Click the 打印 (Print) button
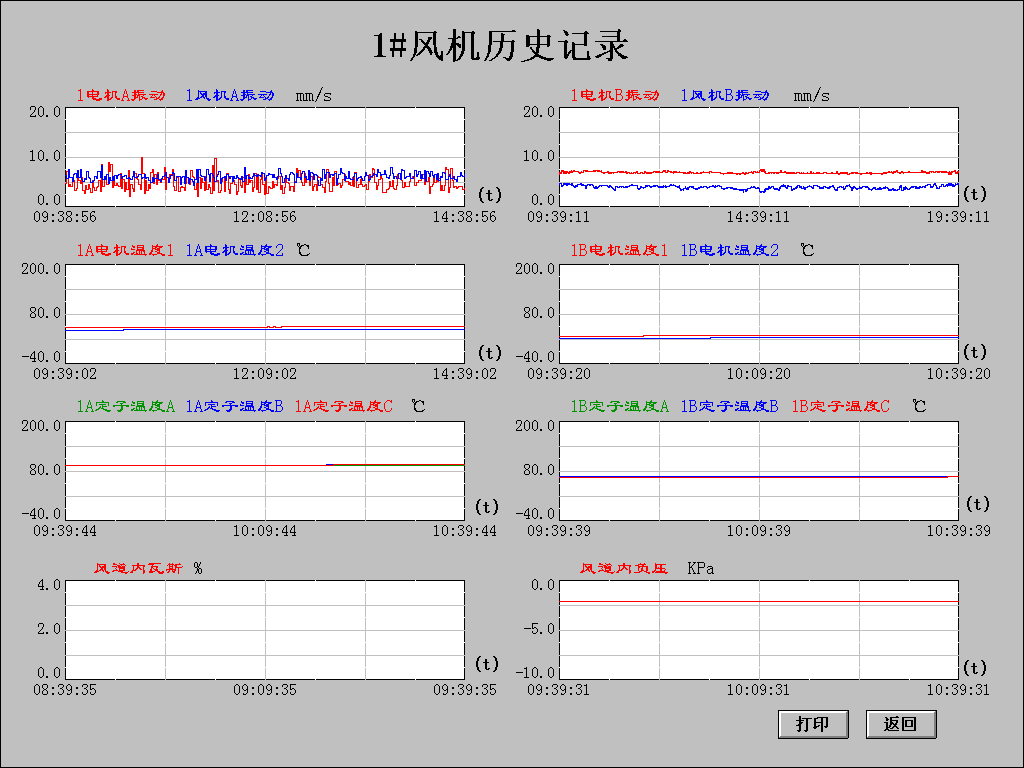 [x=812, y=725]
